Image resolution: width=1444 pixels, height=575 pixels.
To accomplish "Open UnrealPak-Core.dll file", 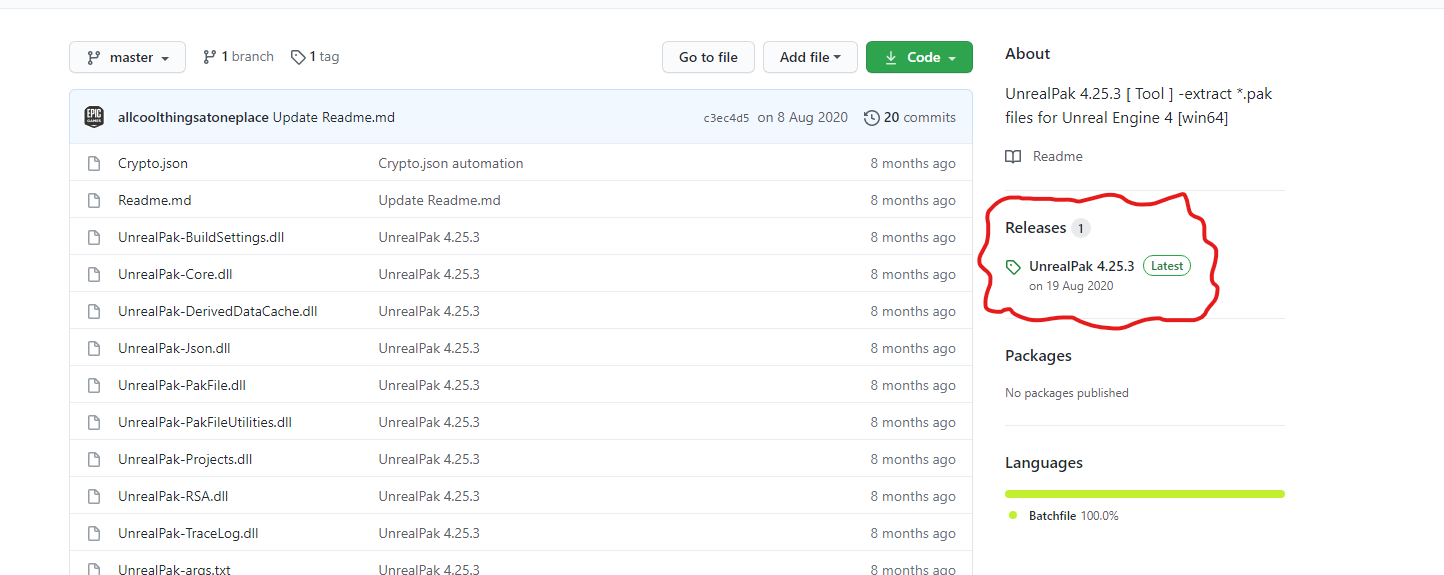I will [175, 274].
